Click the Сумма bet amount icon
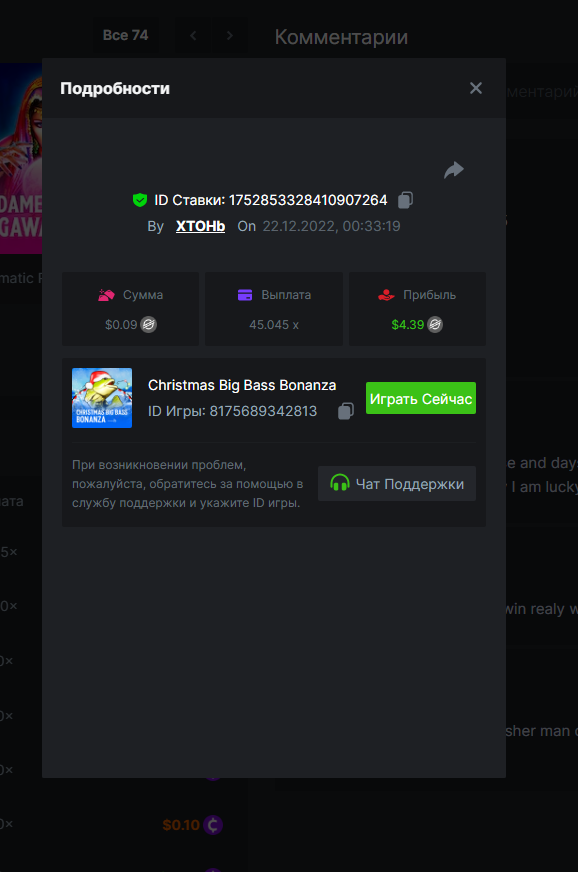 pyautogui.click(x=106, y=295)
